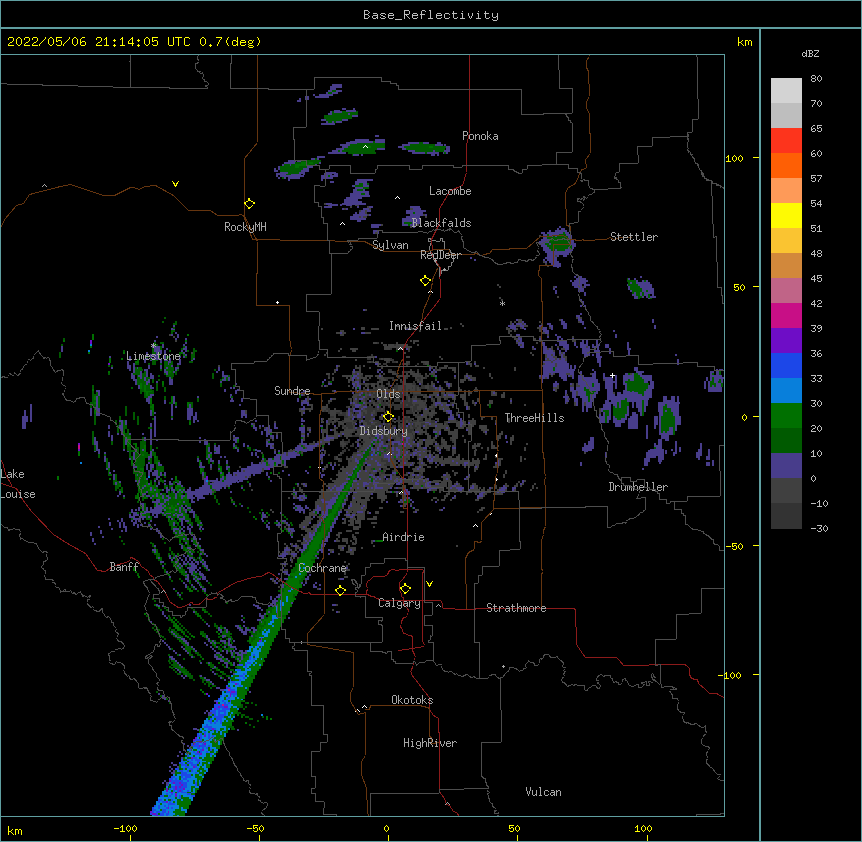862x842 pixels.
Task: Click the -100 tick label on right axis
Action: [x=731, y=675]
